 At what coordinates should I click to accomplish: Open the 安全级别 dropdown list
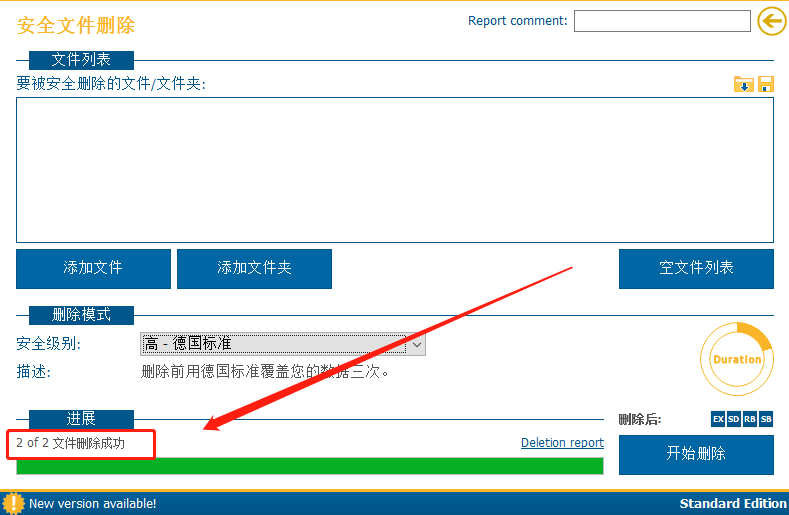pos(283,344)
